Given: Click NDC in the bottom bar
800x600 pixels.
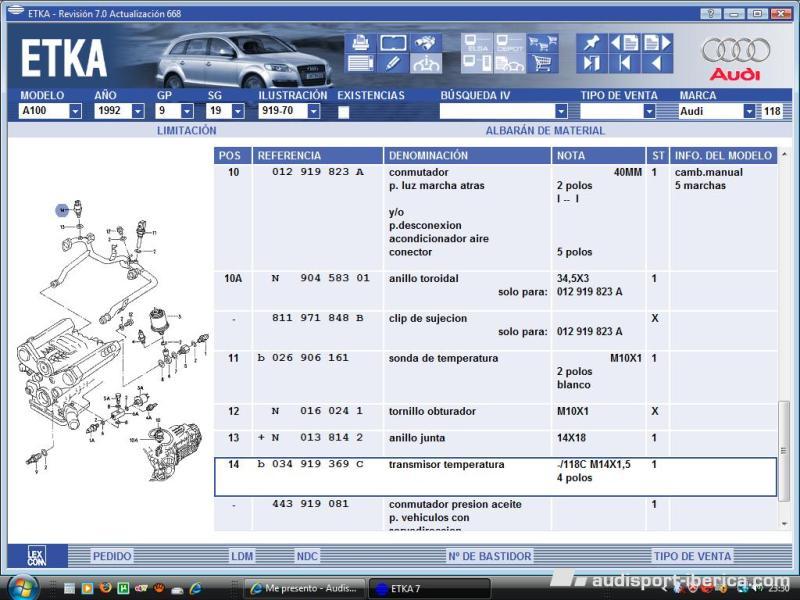Looking at the screenshot, I should pyautogui.click(x=307, y=556).
